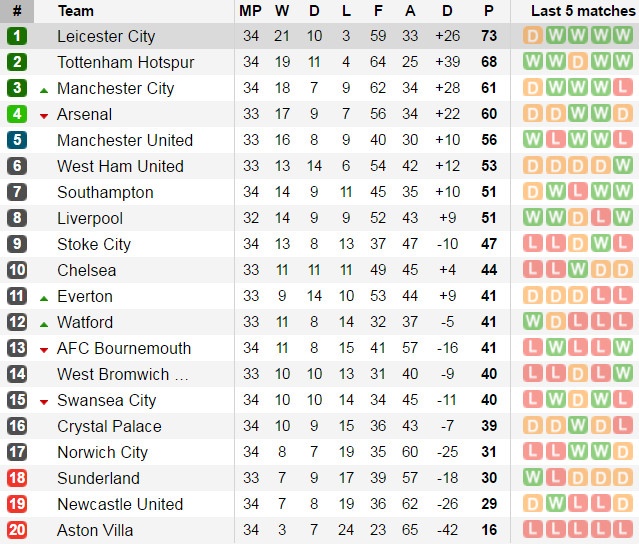The width and height of the screenshot is (639, 544).
Task: Sort table by MP column header
Action: 250,11
